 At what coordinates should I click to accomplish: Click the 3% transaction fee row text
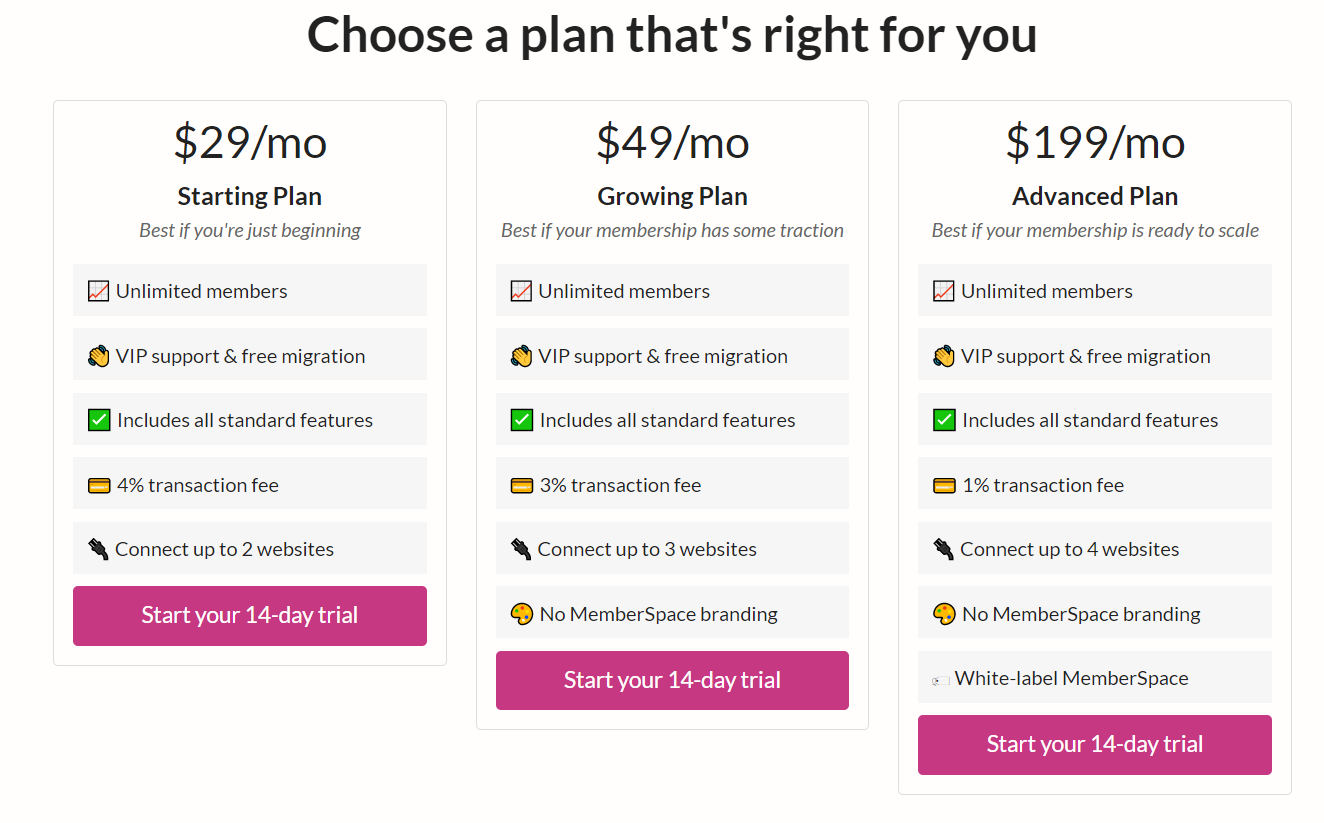(x=620, y=485)
